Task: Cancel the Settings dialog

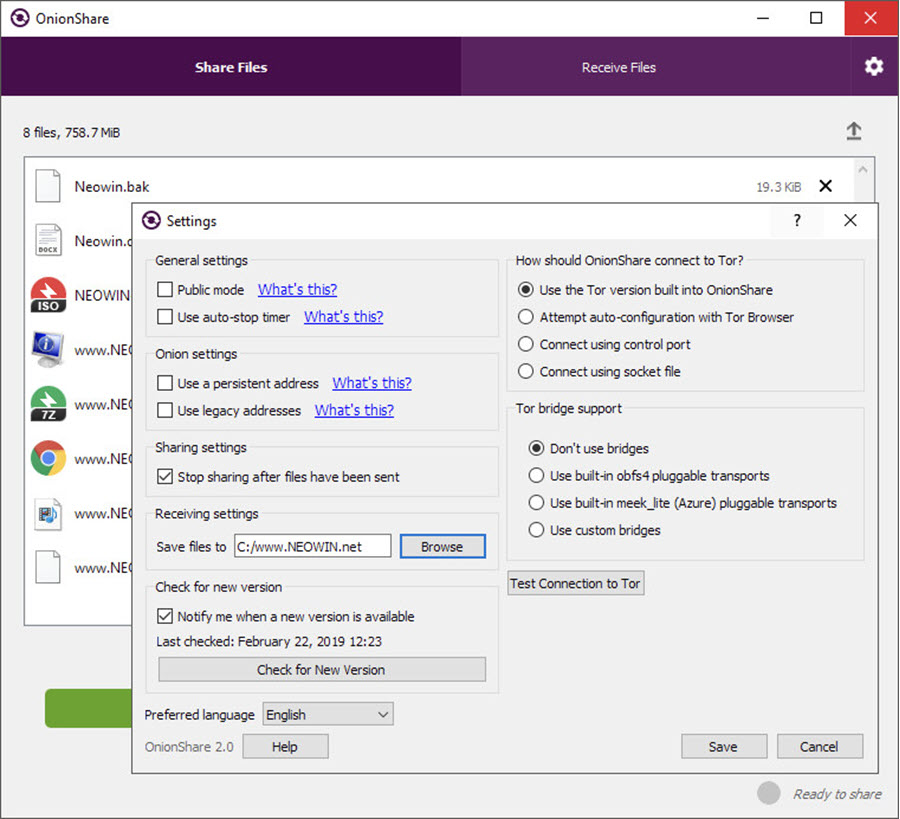Action: (820, 746)
